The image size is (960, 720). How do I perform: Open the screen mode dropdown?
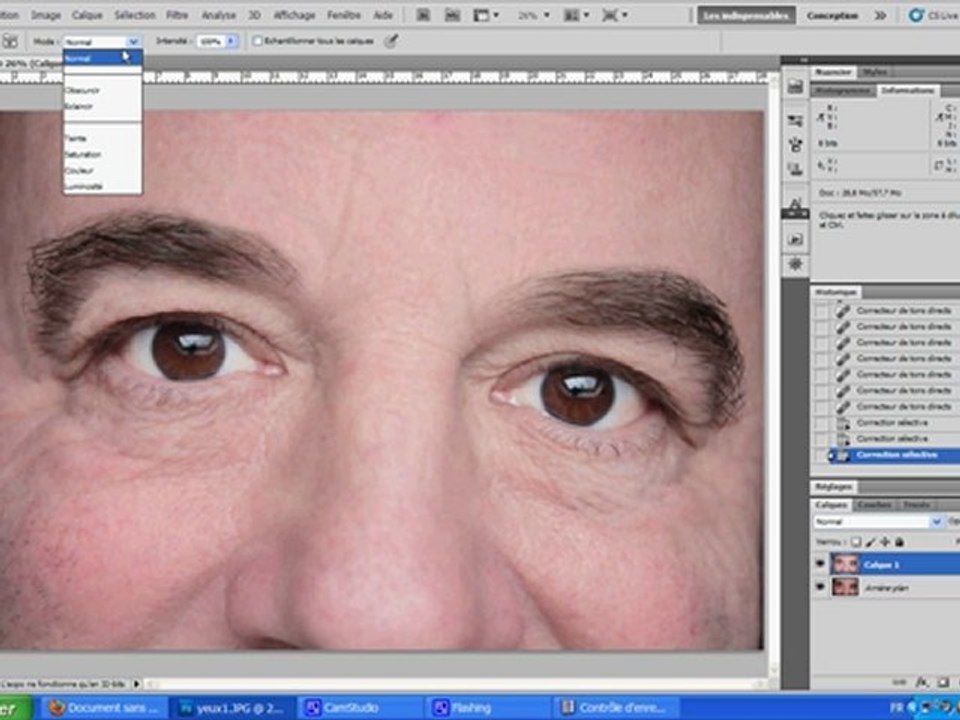coord(614,15)
